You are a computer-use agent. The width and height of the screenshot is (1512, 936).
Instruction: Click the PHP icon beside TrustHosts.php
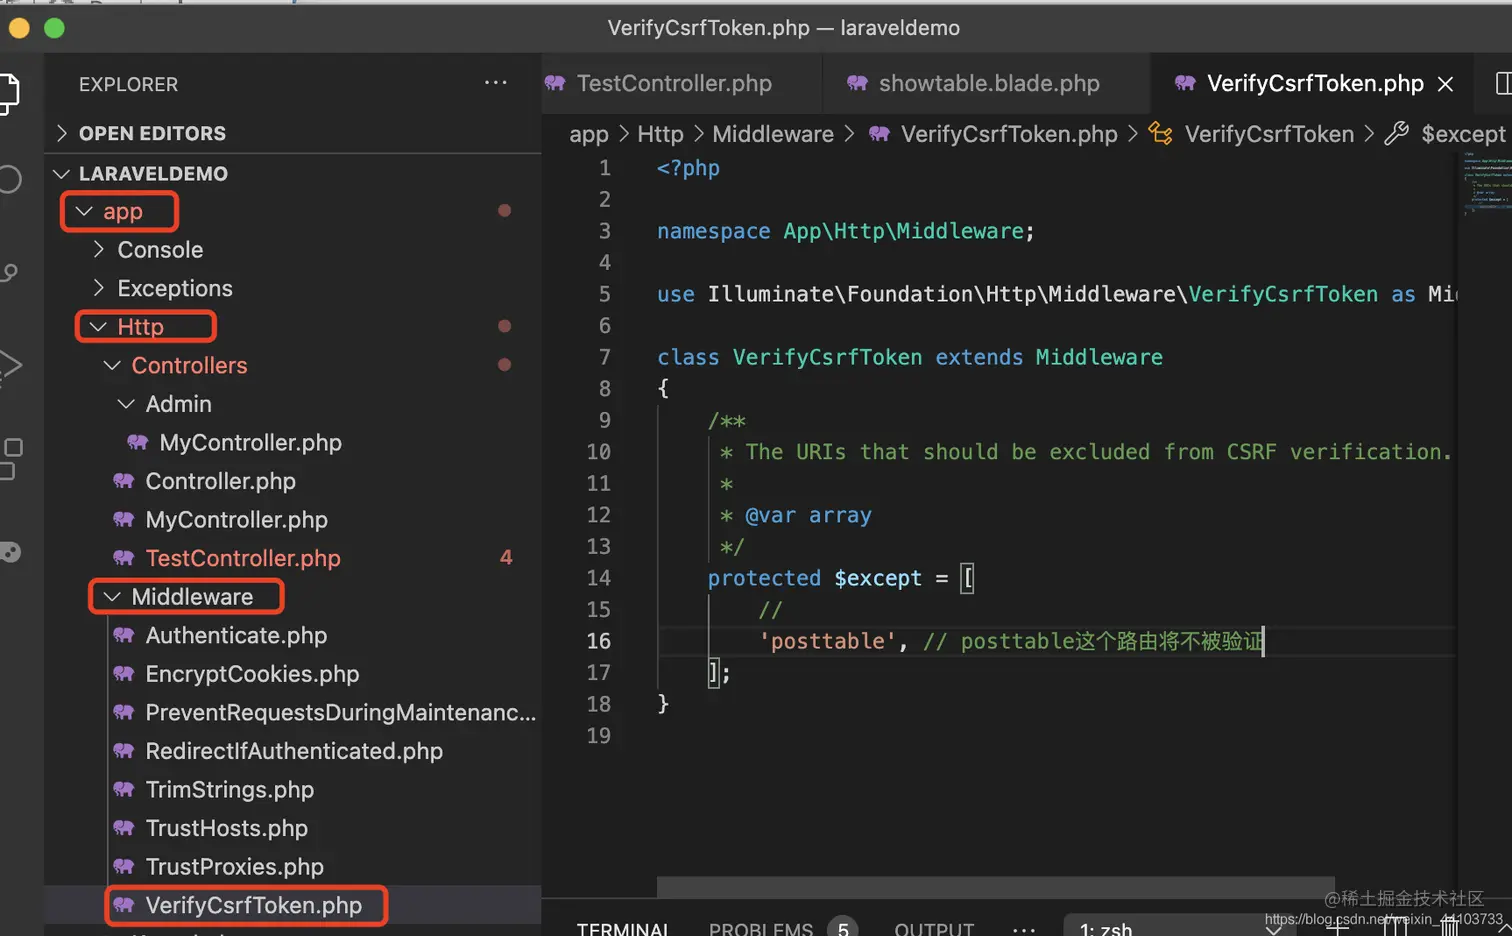pyautogui.click(x=124, y=828)
